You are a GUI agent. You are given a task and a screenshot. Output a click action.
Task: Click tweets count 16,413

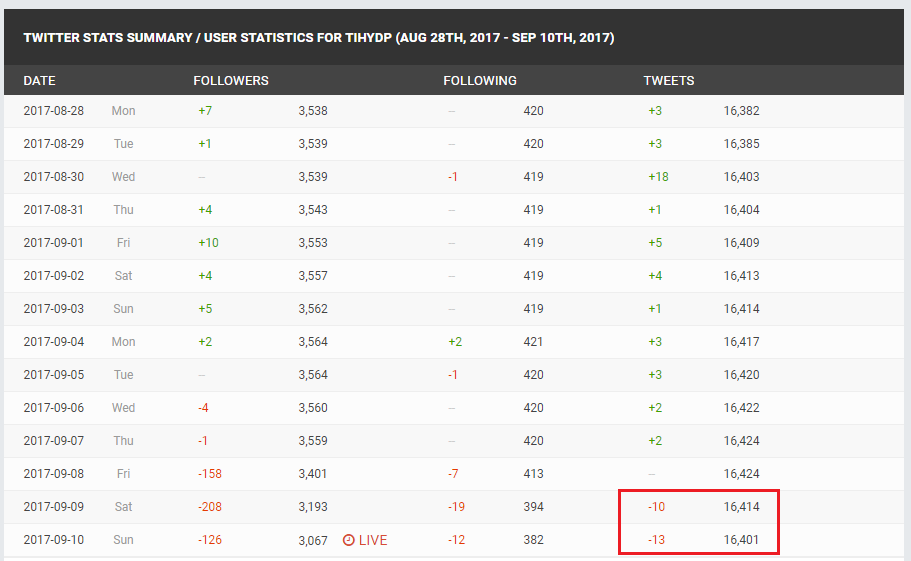click(x=741, y=276)
